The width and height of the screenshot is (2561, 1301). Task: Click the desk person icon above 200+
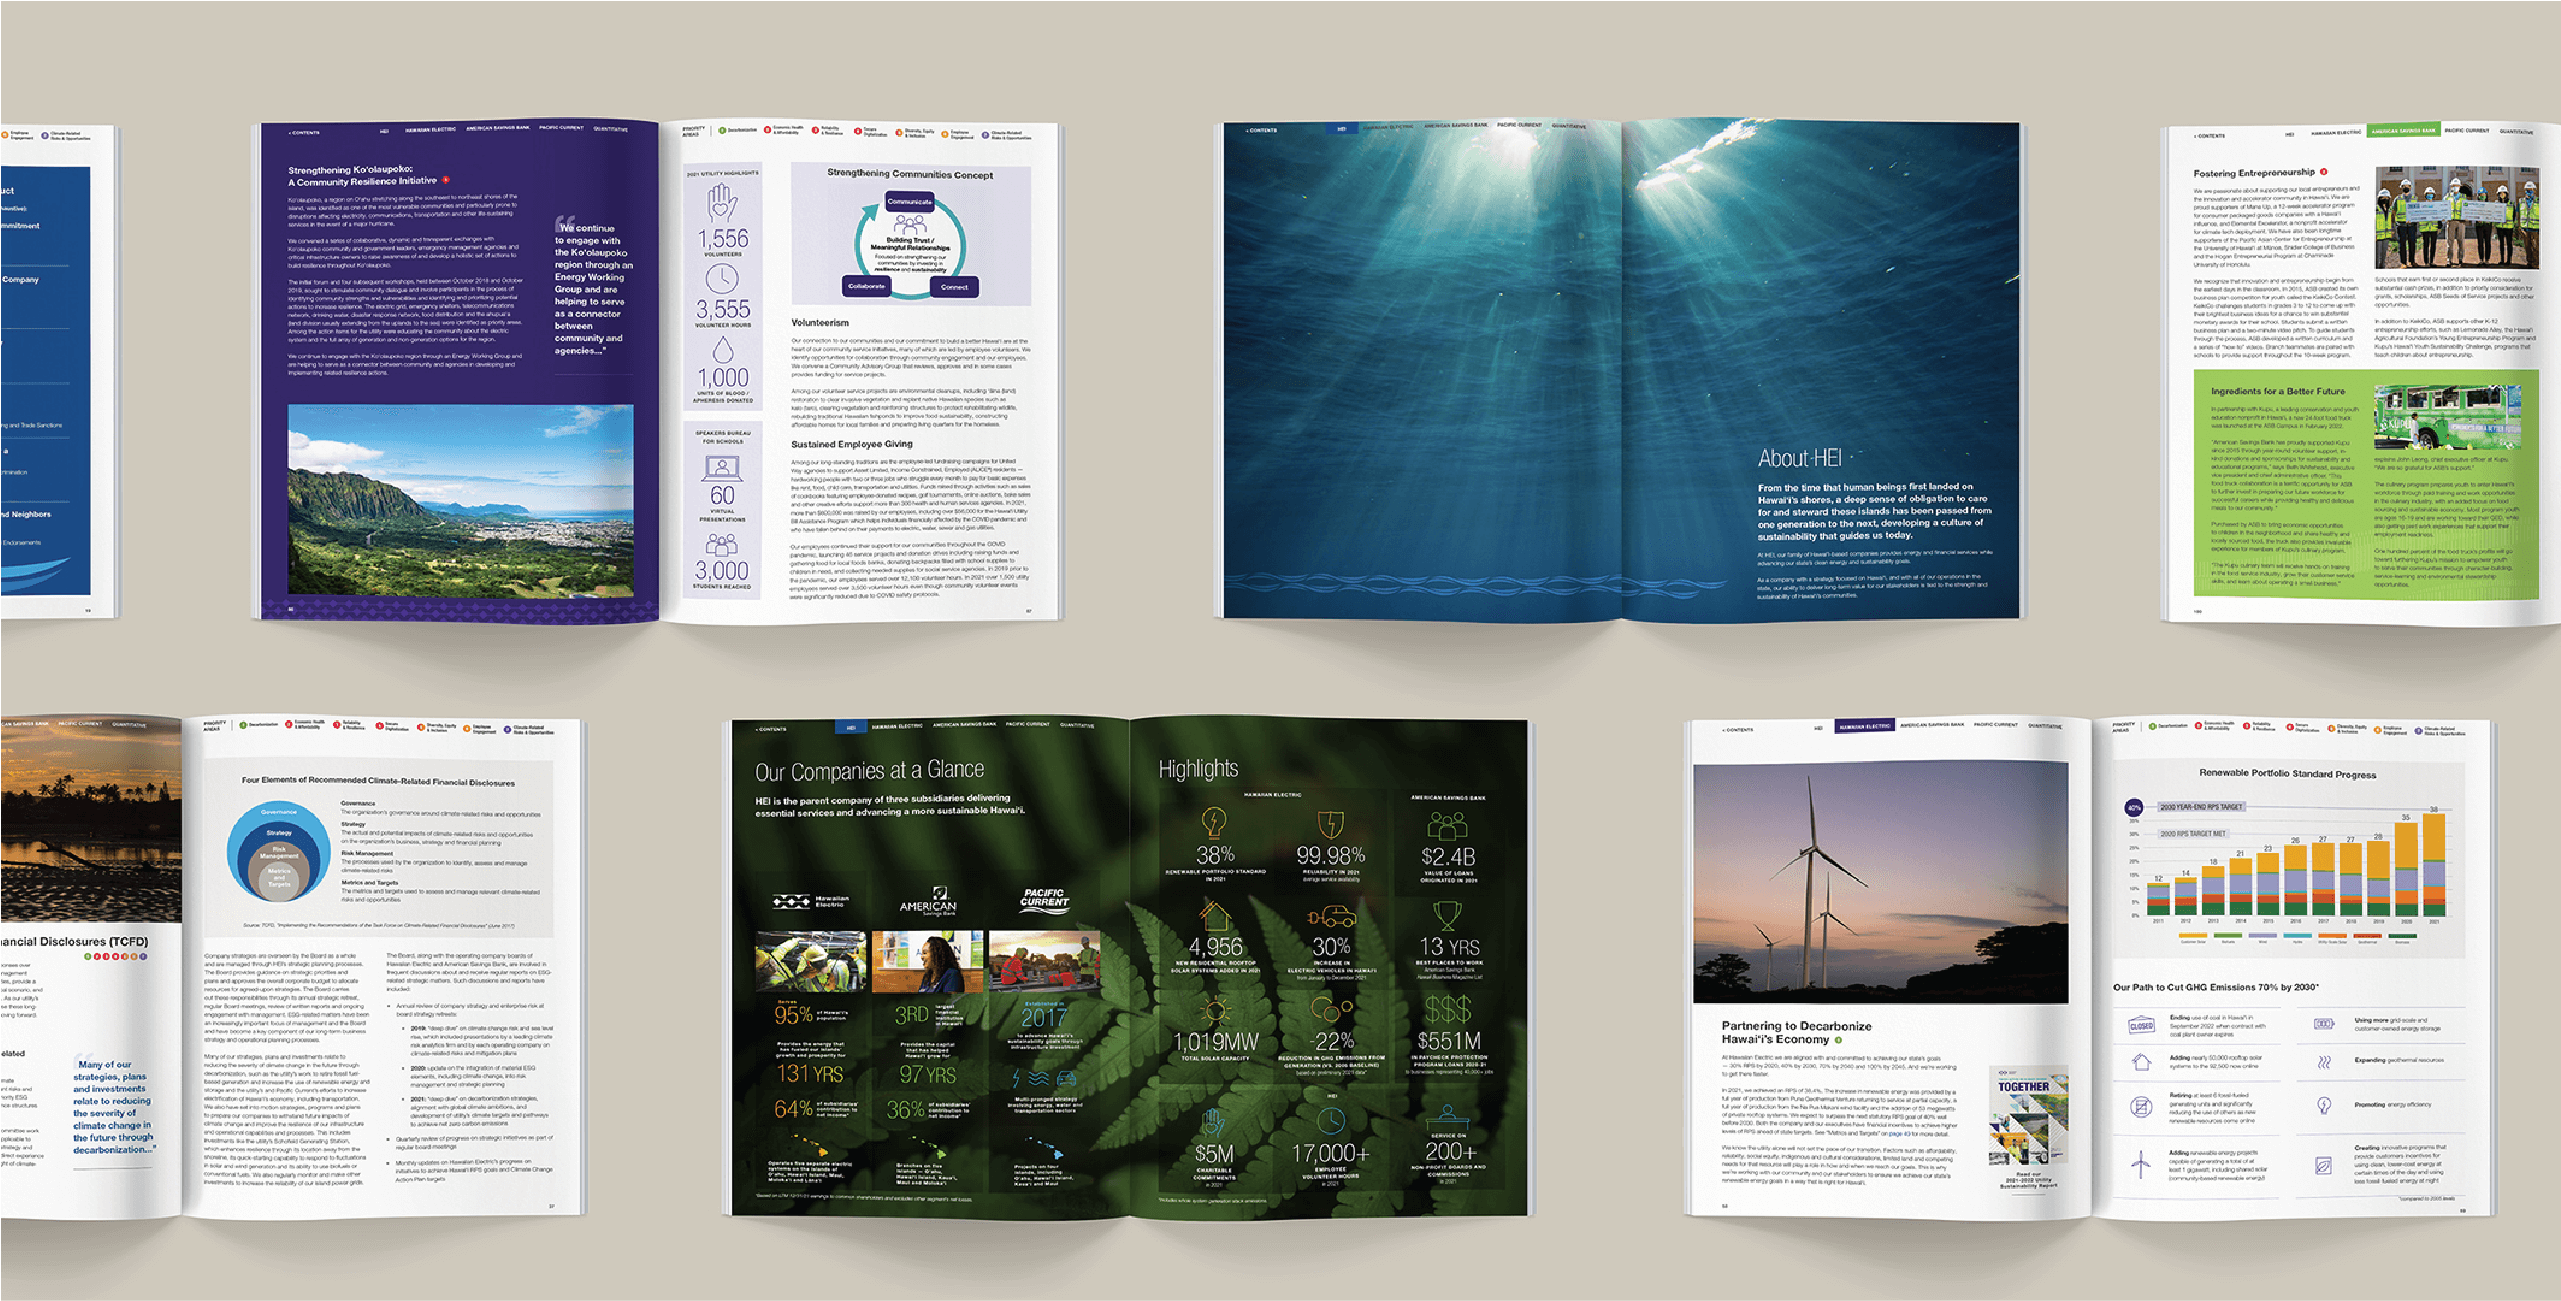1447,1116
